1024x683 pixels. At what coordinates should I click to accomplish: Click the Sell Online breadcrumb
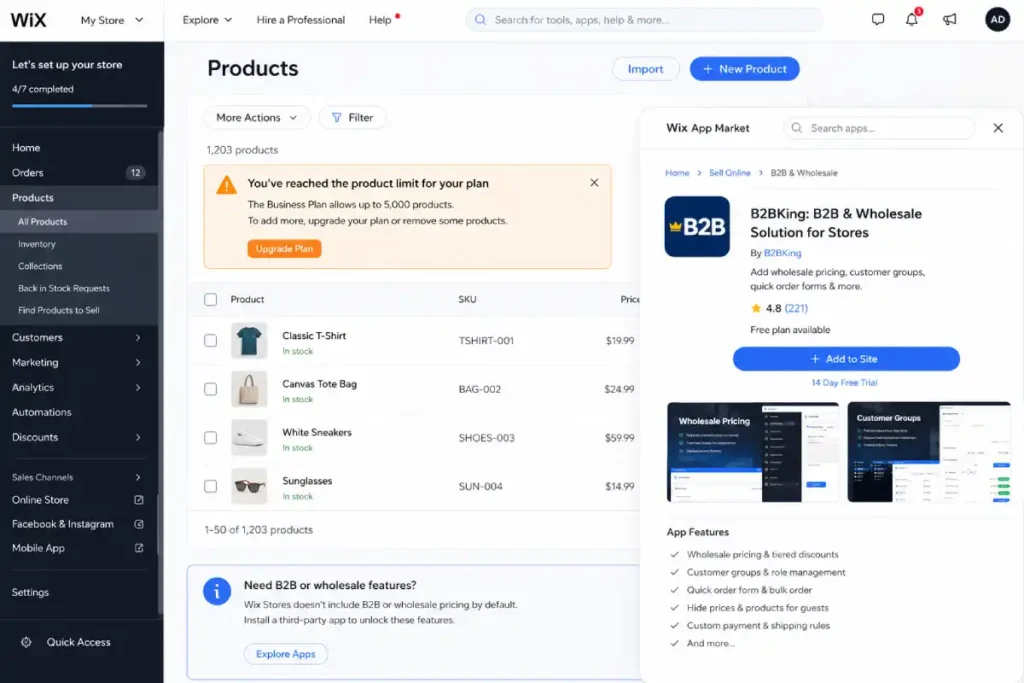(x=729, y=173)
